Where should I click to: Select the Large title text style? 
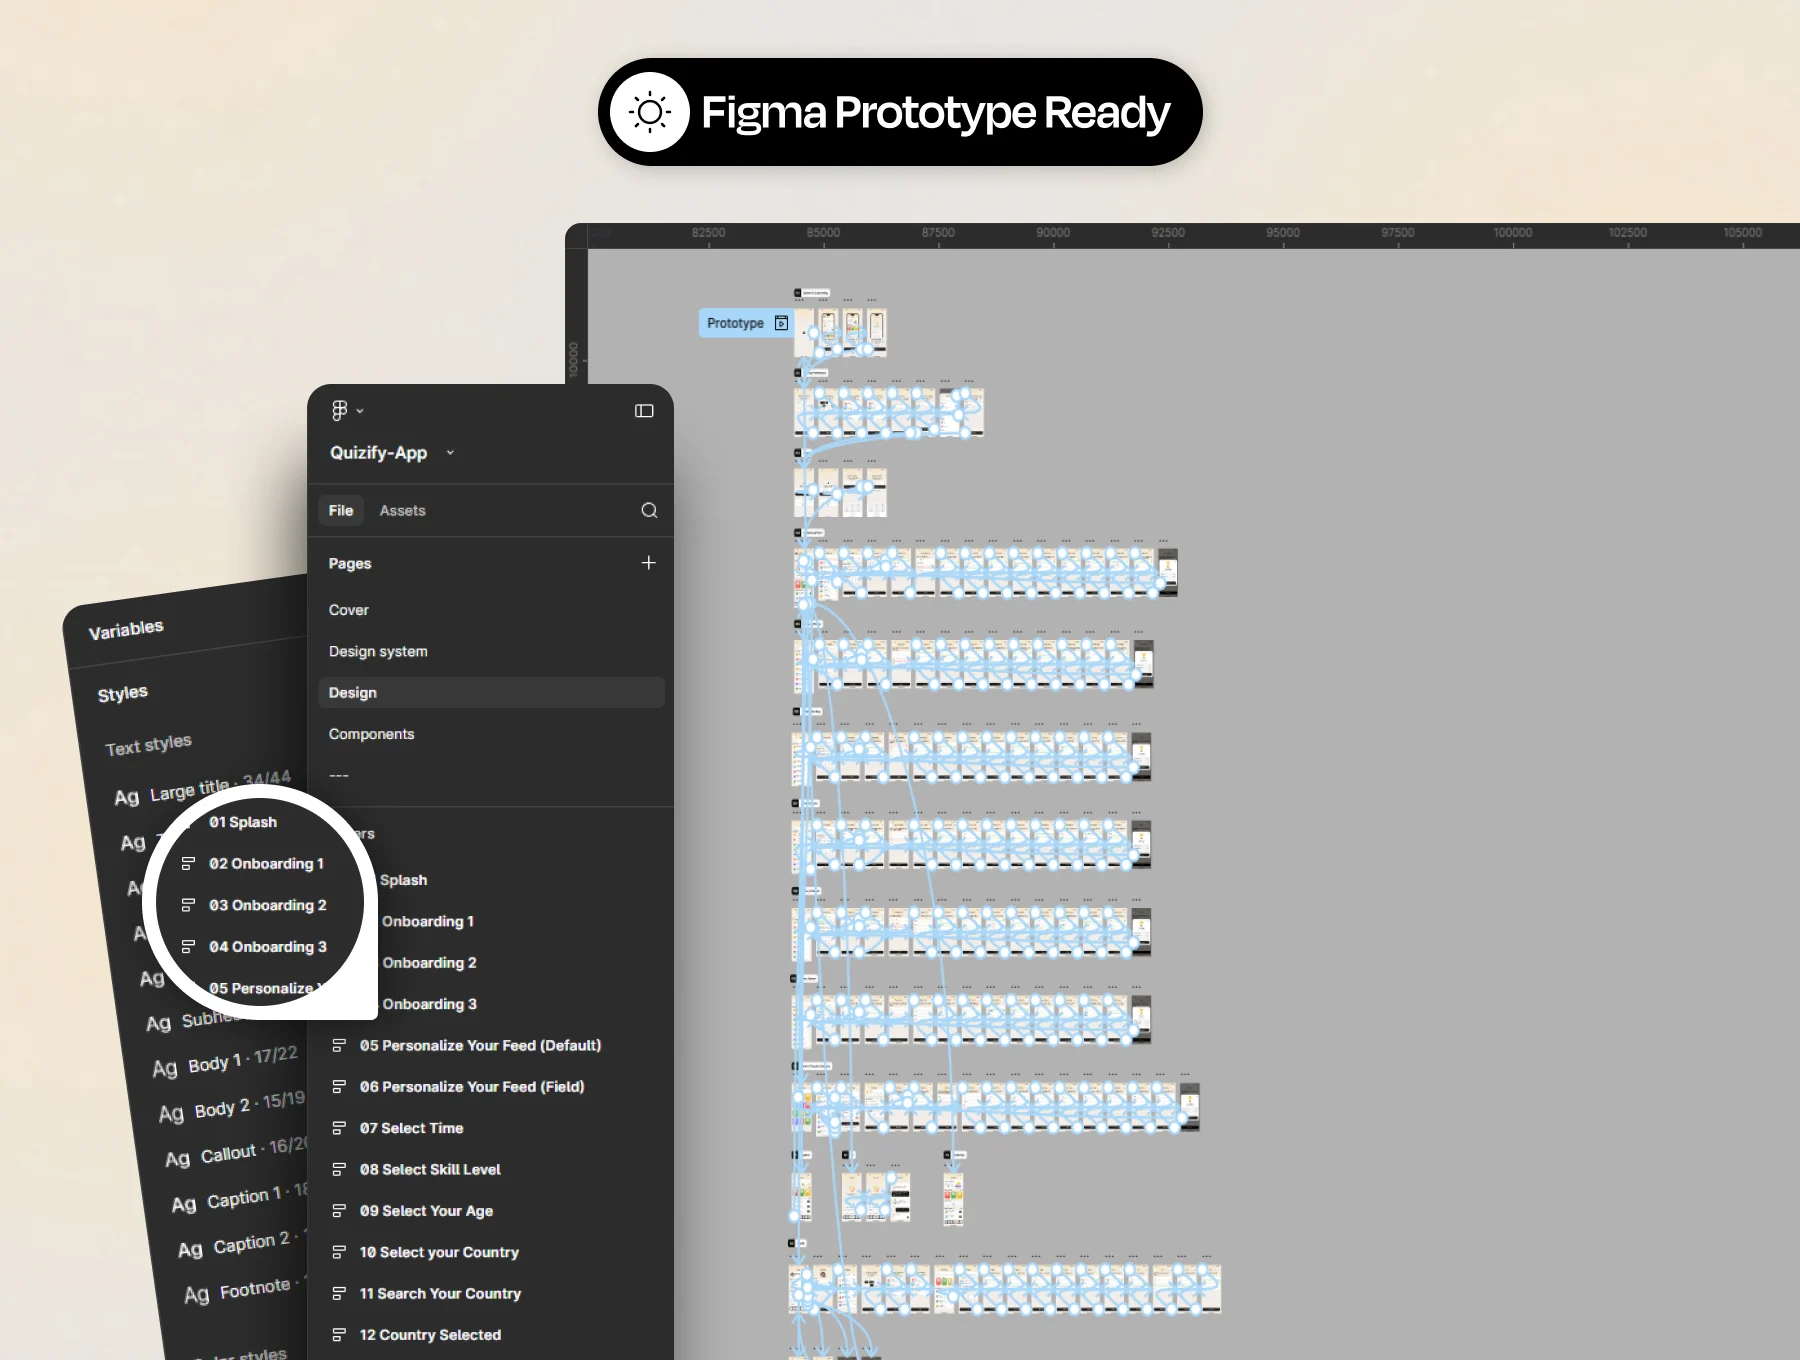point(202,788)
